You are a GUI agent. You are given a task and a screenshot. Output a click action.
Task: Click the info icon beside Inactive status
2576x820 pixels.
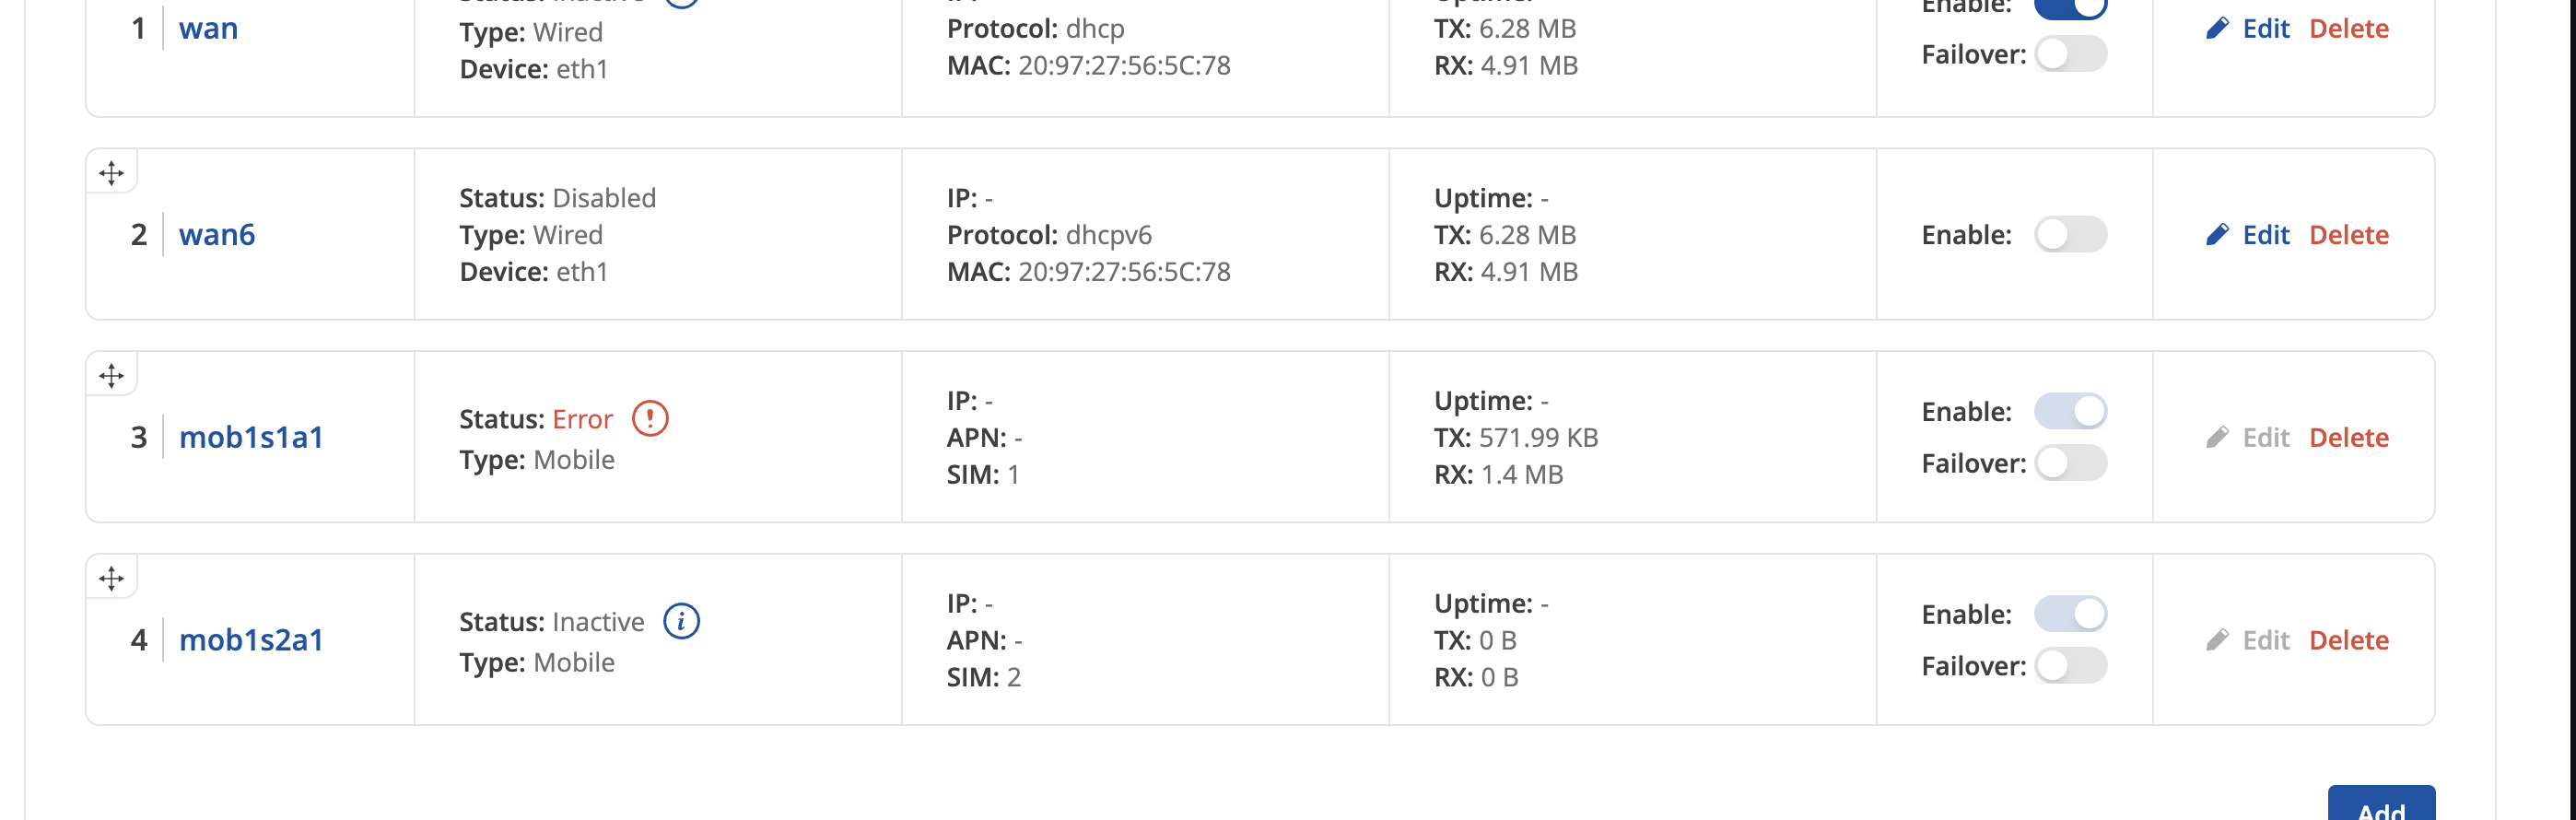click(681, 621)
